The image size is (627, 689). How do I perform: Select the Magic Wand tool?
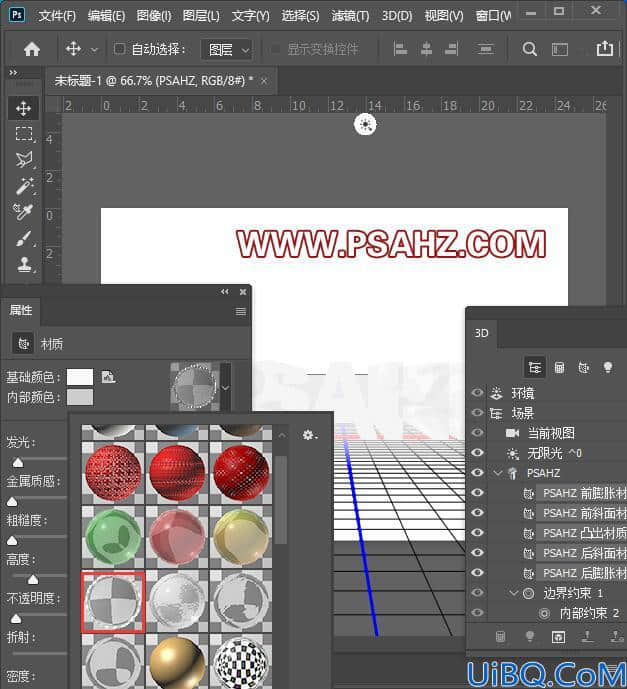24,186
